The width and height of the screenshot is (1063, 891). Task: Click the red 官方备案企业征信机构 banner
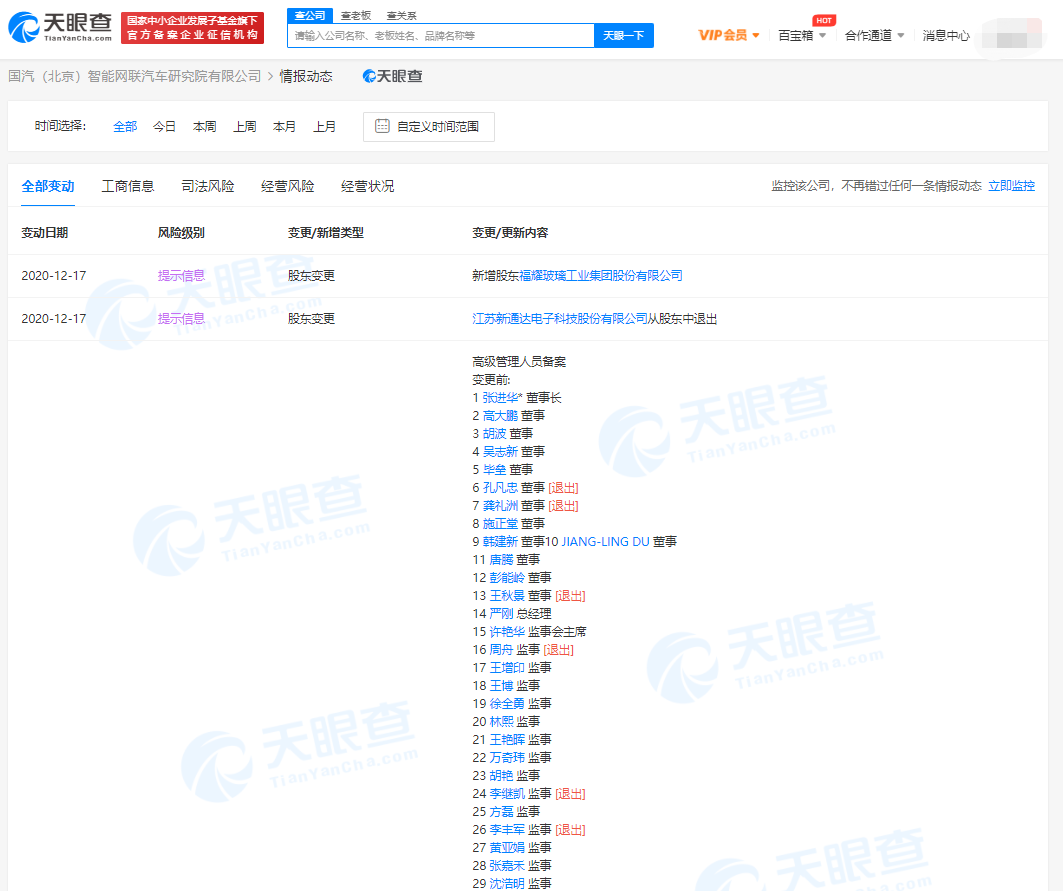coord(193,28)
